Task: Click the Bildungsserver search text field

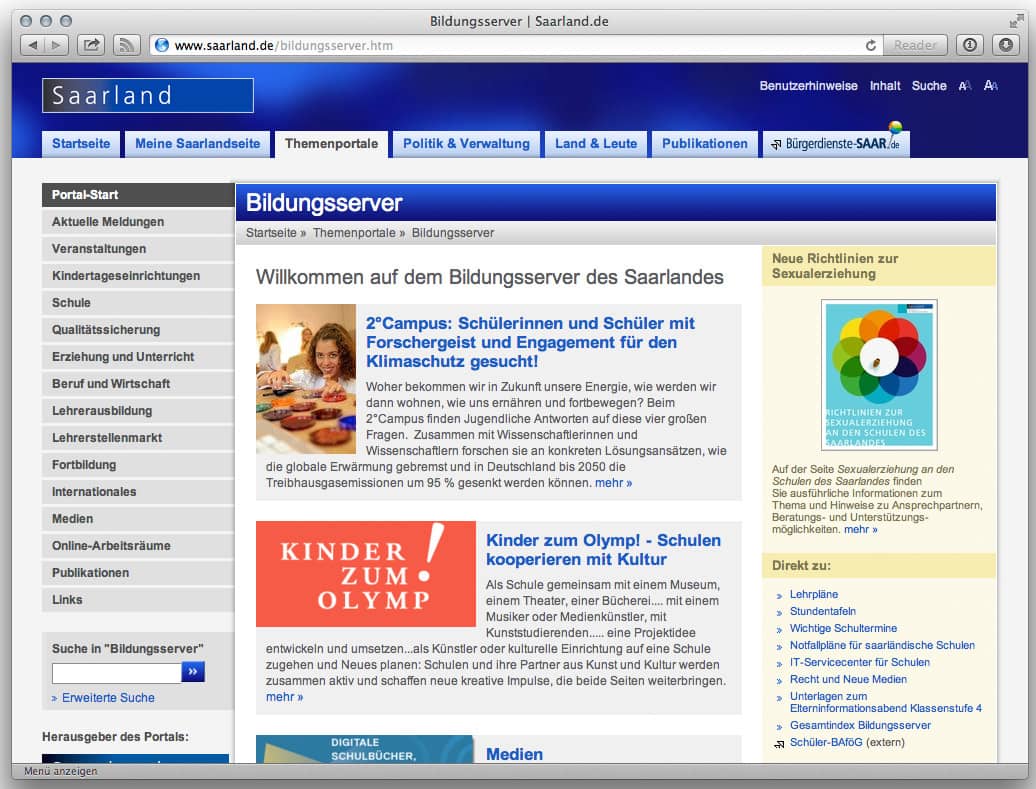Action: [116, 672]
